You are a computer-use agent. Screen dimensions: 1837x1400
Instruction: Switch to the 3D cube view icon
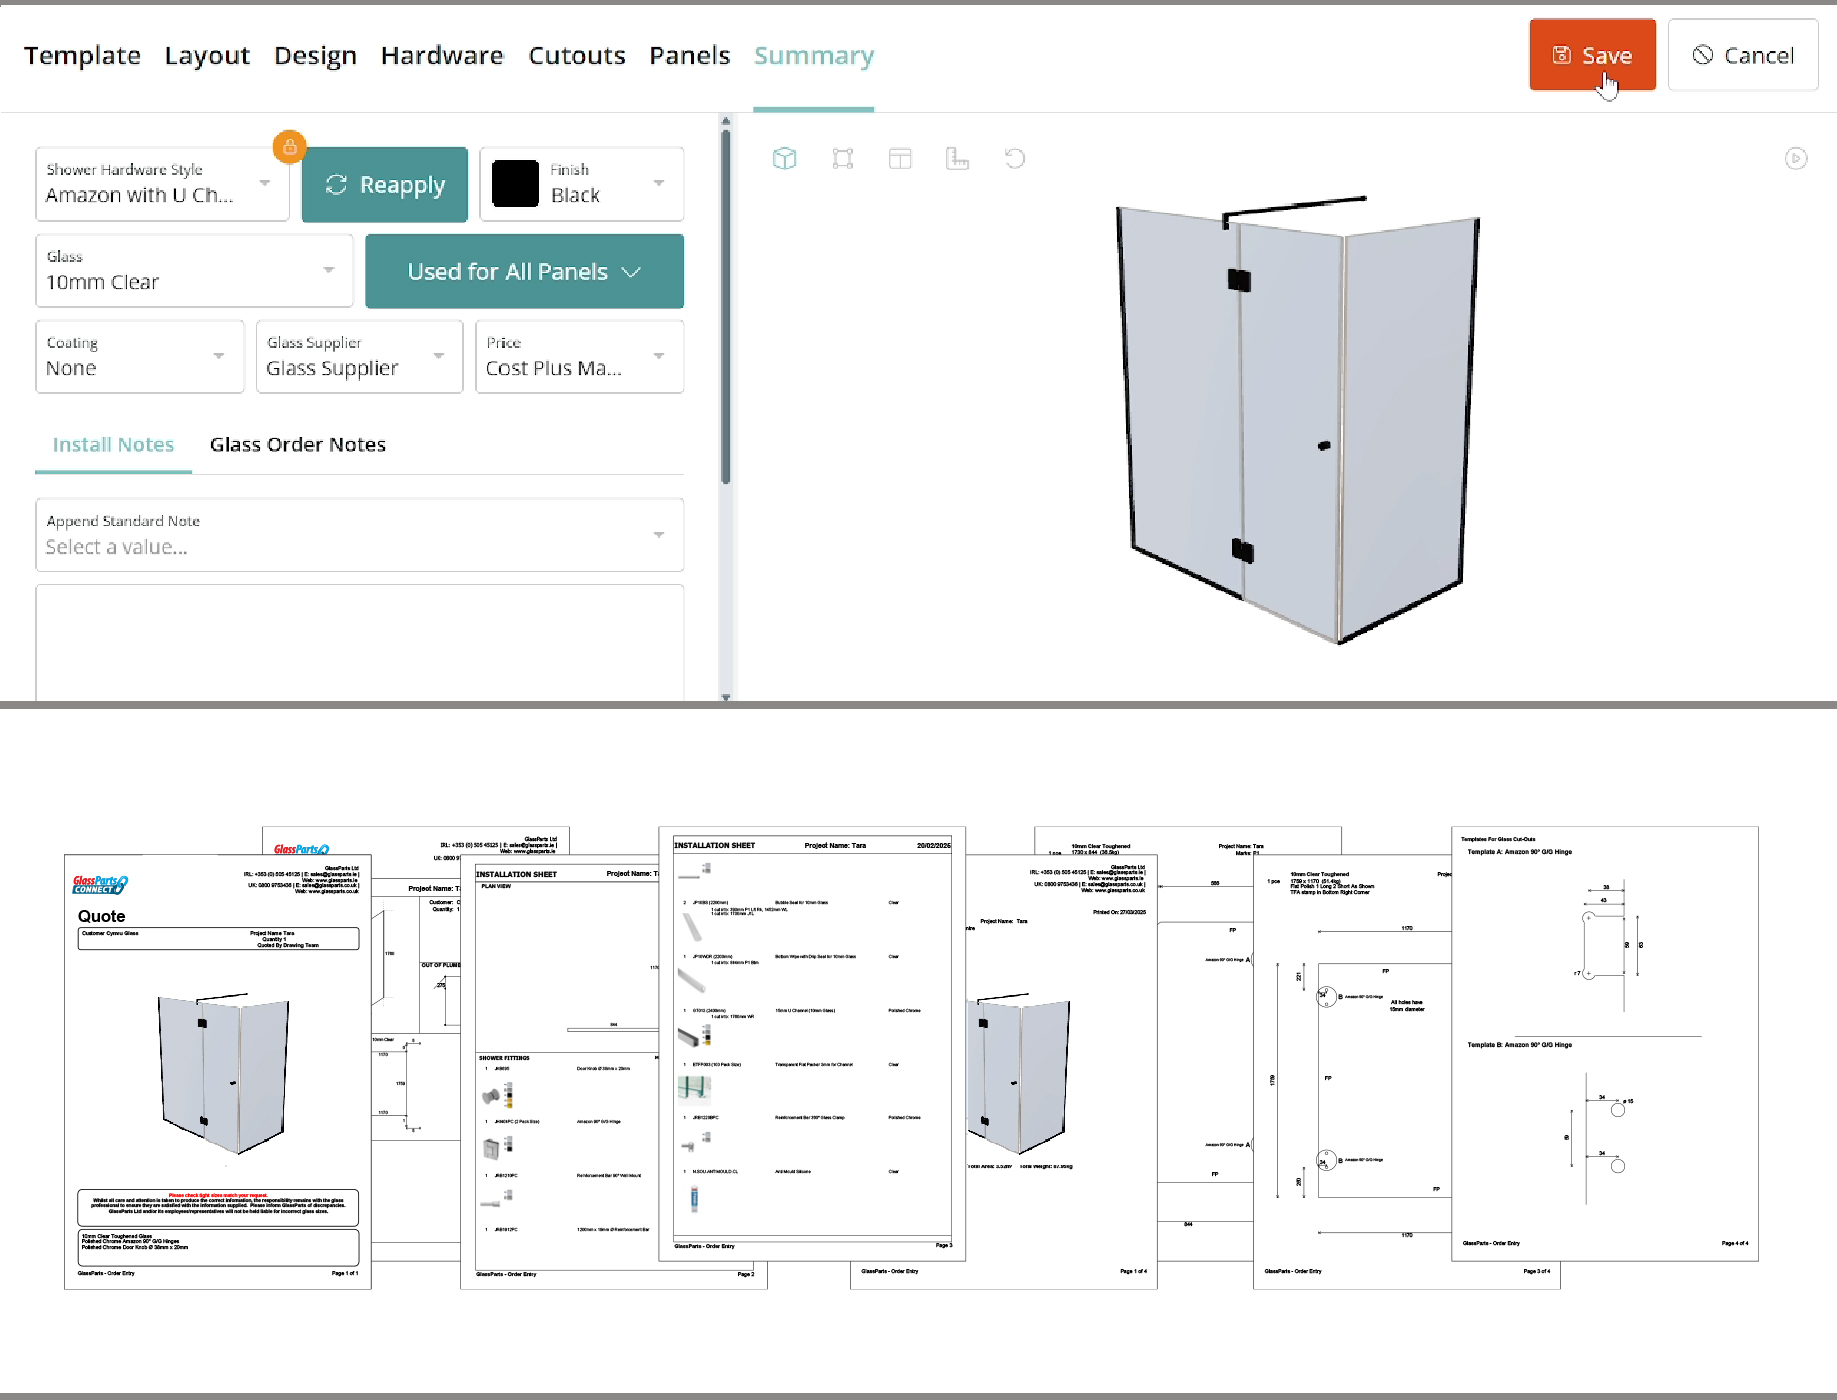(x=785, y=158)
